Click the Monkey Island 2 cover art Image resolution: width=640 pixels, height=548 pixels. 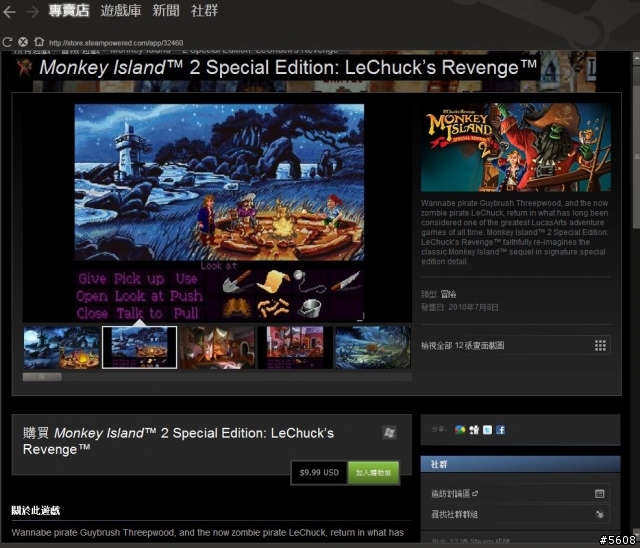516,147
